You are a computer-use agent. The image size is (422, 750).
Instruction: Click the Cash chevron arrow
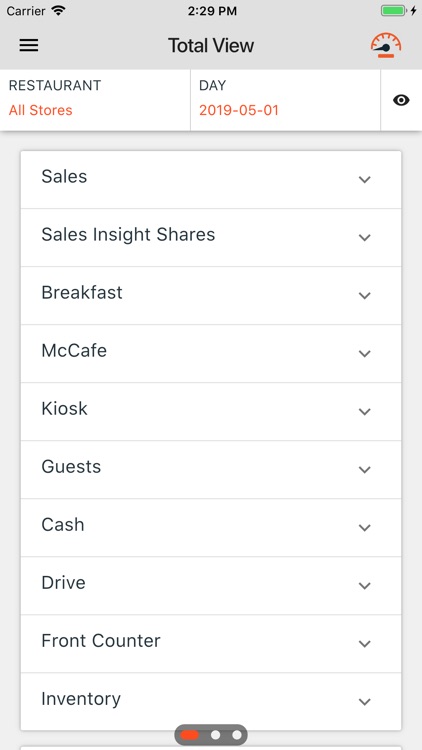click(365, 528)
